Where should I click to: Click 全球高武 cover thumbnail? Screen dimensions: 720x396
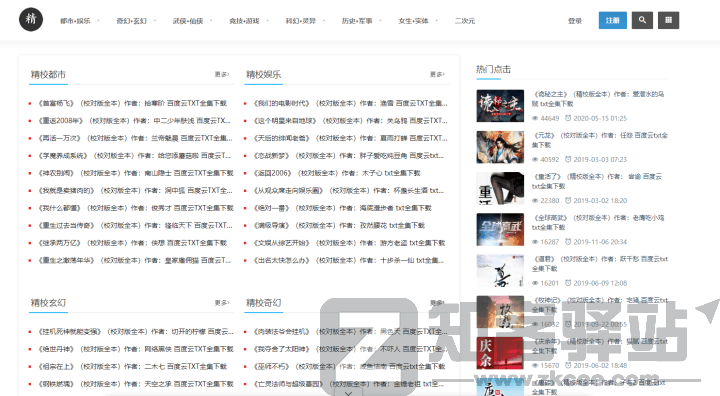(x=500, y=229)
